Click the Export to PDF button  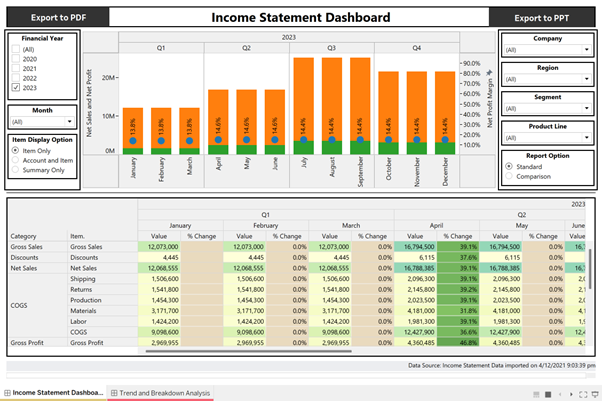42,17
